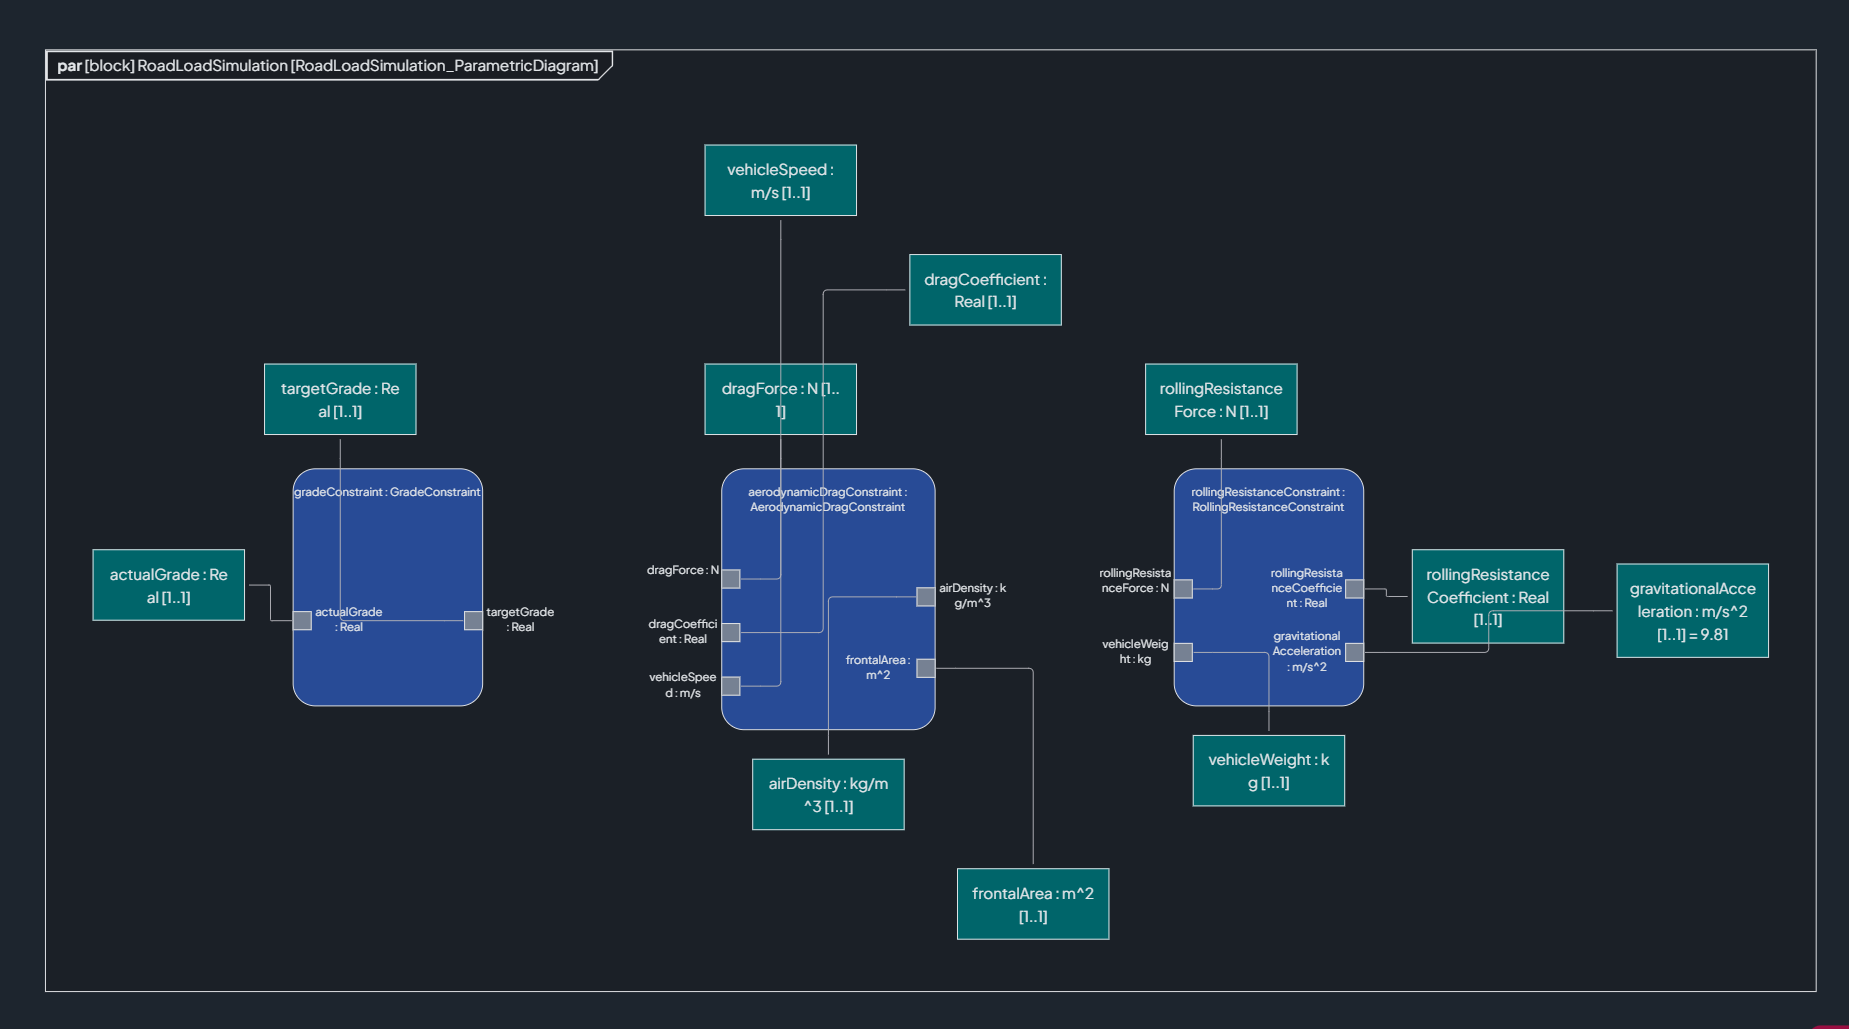Click the airDensity : kg/m^3 parameter port
The image size is (1849, 1029).
pos(926,596)
